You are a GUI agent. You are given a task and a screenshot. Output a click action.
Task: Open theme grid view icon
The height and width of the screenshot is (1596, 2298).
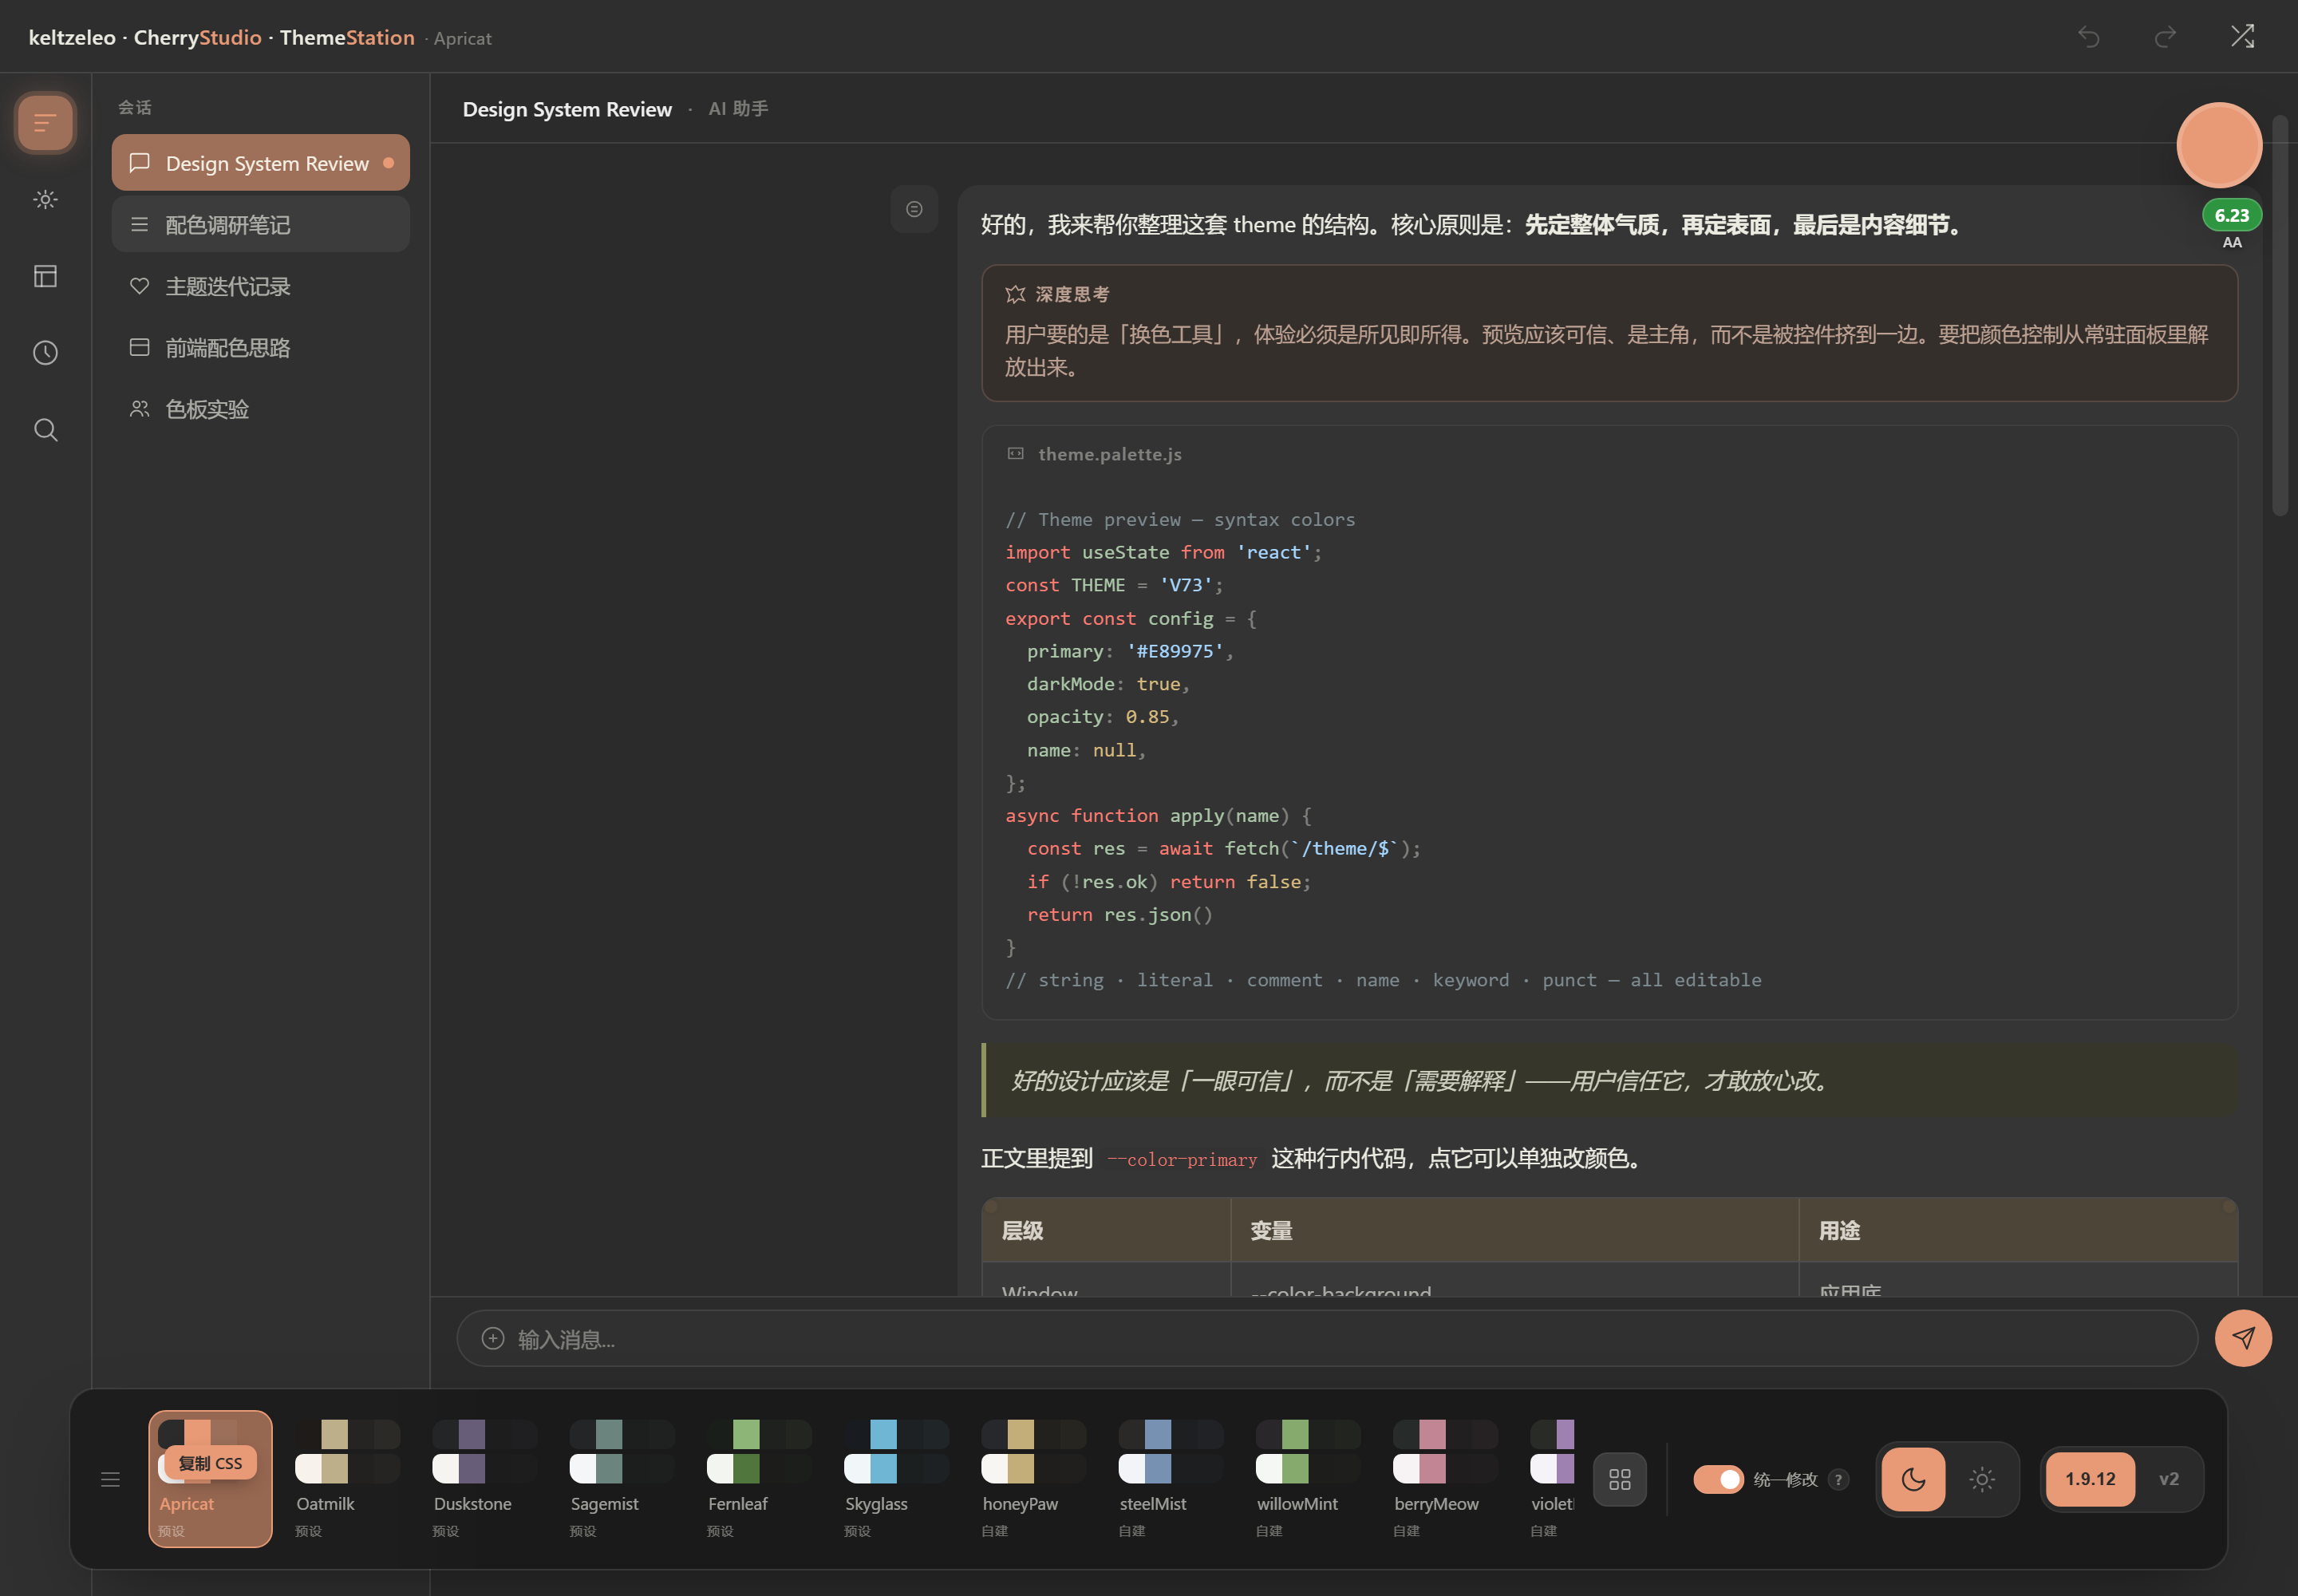[1620, 1479]
